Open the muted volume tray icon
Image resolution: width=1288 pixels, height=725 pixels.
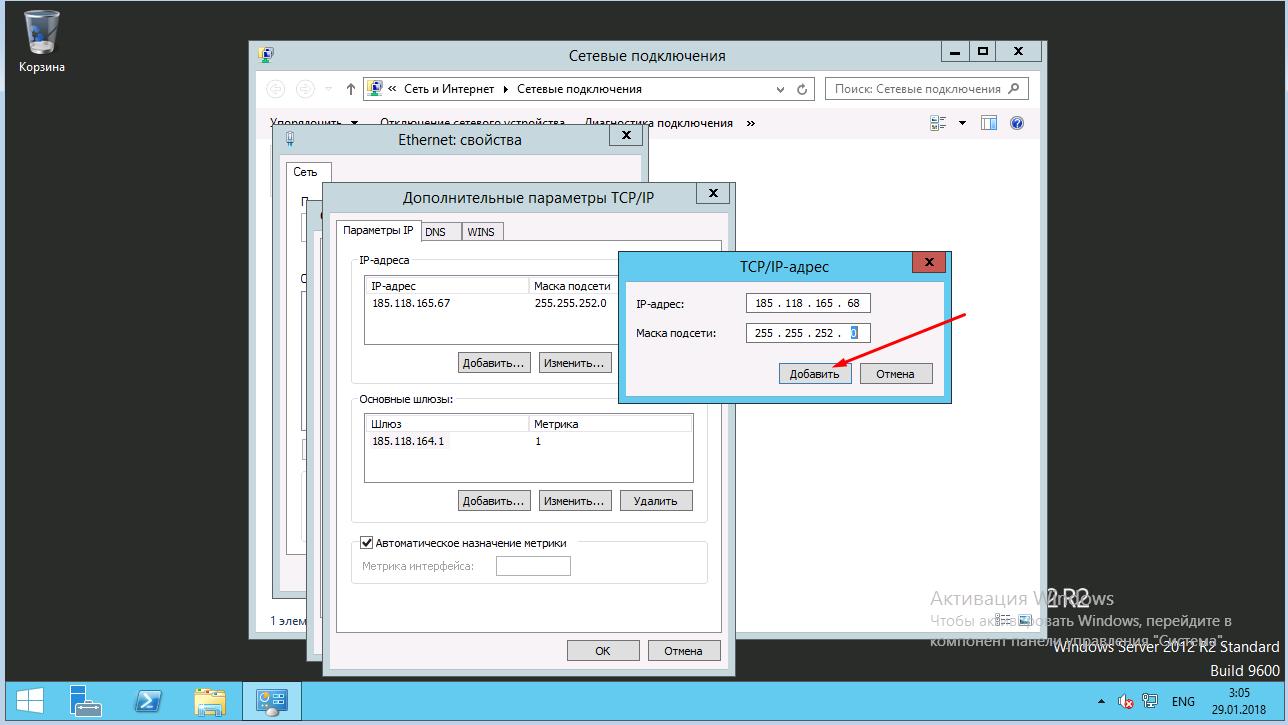(1126, 702)
